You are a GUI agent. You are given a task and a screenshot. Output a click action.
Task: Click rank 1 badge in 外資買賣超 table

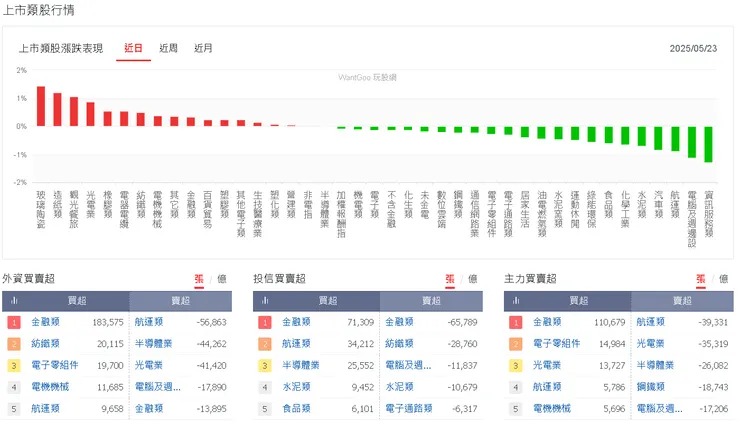coord(13,322)
